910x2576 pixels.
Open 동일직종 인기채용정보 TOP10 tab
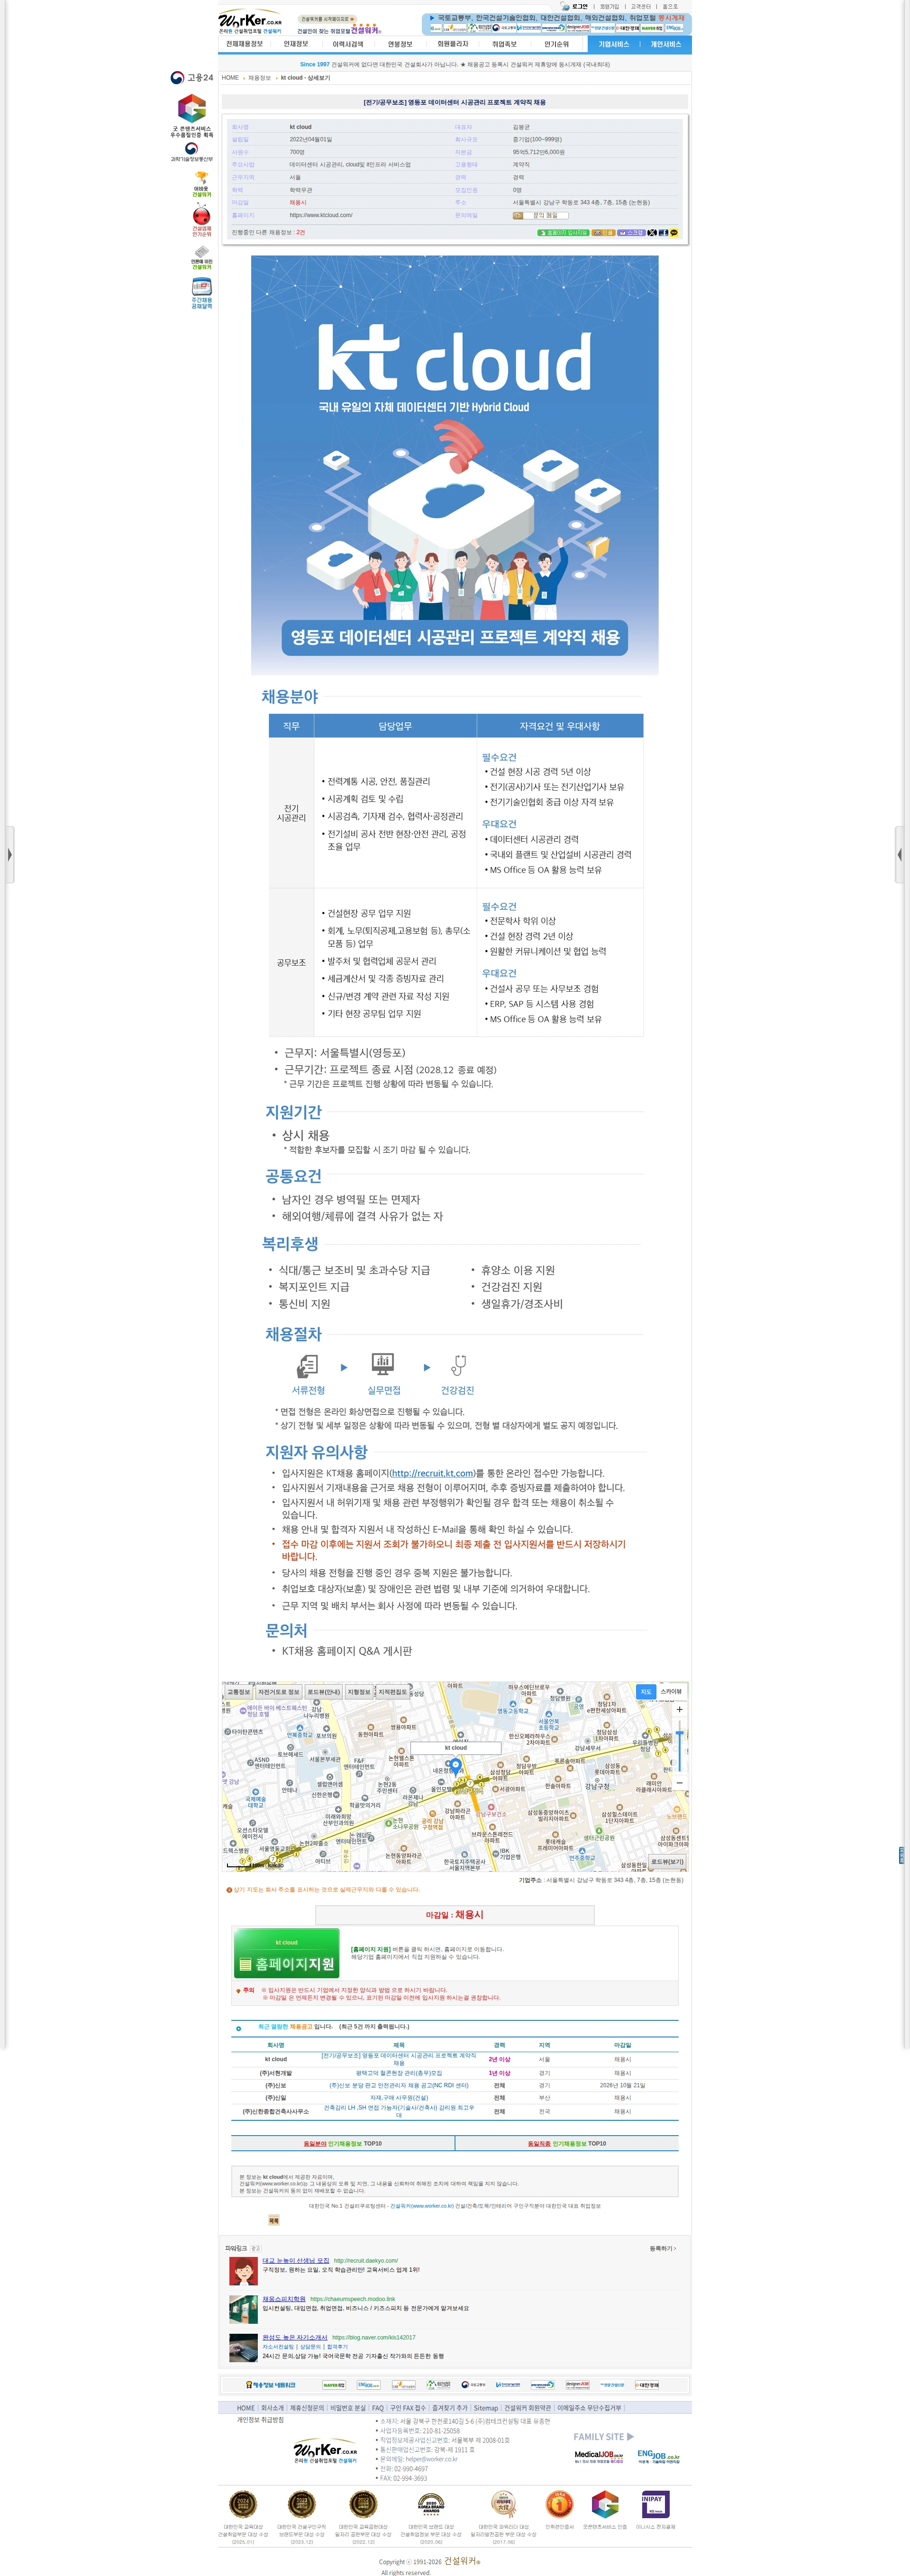pyautogui.click(x=566, y=2143)
